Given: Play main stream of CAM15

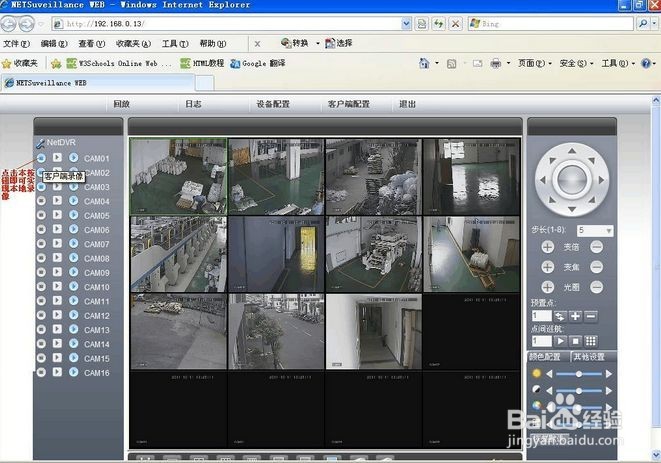Looking at the screenshot, I should click(x=57, y=358).
